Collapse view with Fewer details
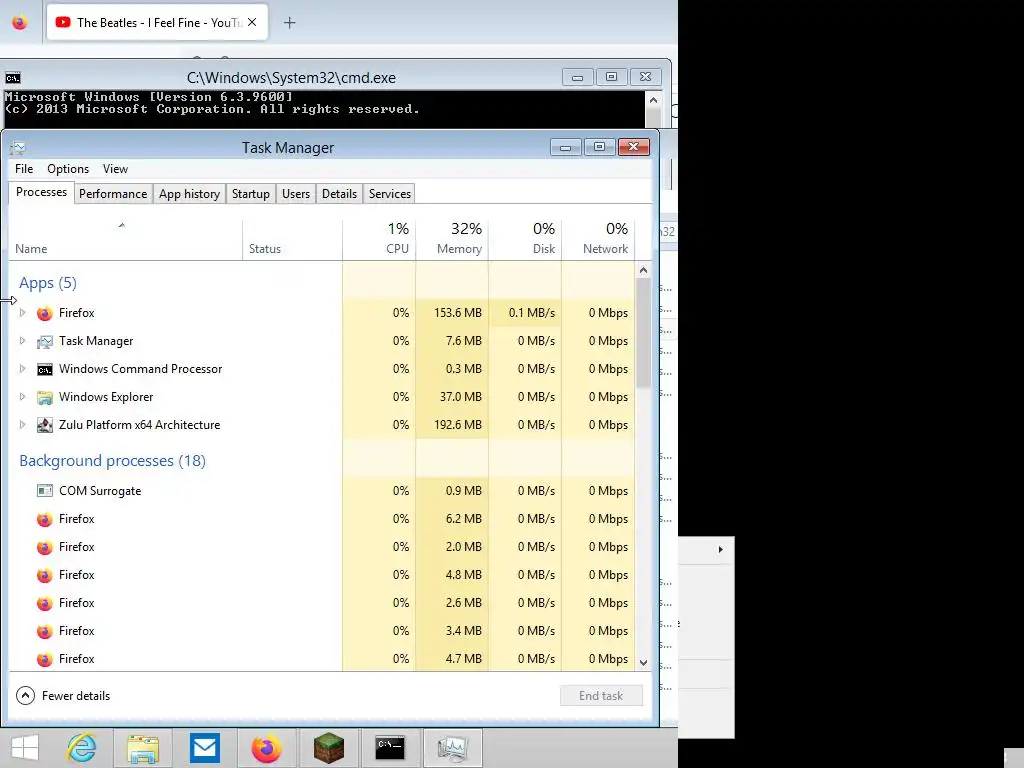The width and height of the screenshot is (1024, 768). (x=63, y=696)
